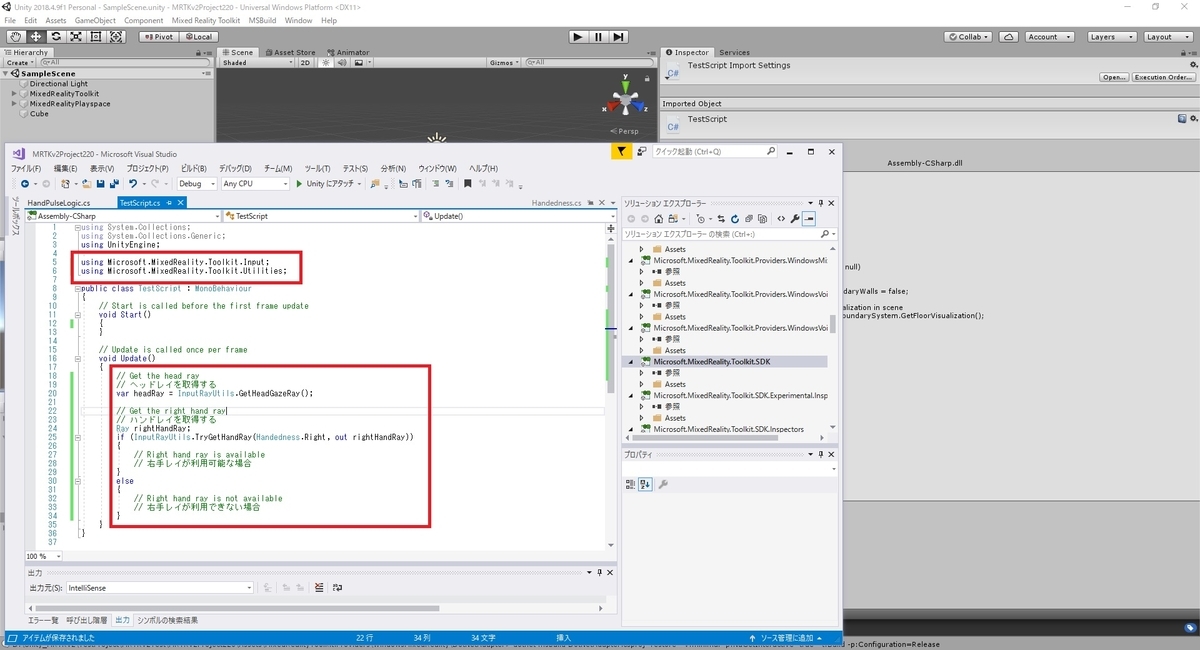Click the Unity Step frame button
This screenshot has height=650, width=1200.
[x=619, y=37]
